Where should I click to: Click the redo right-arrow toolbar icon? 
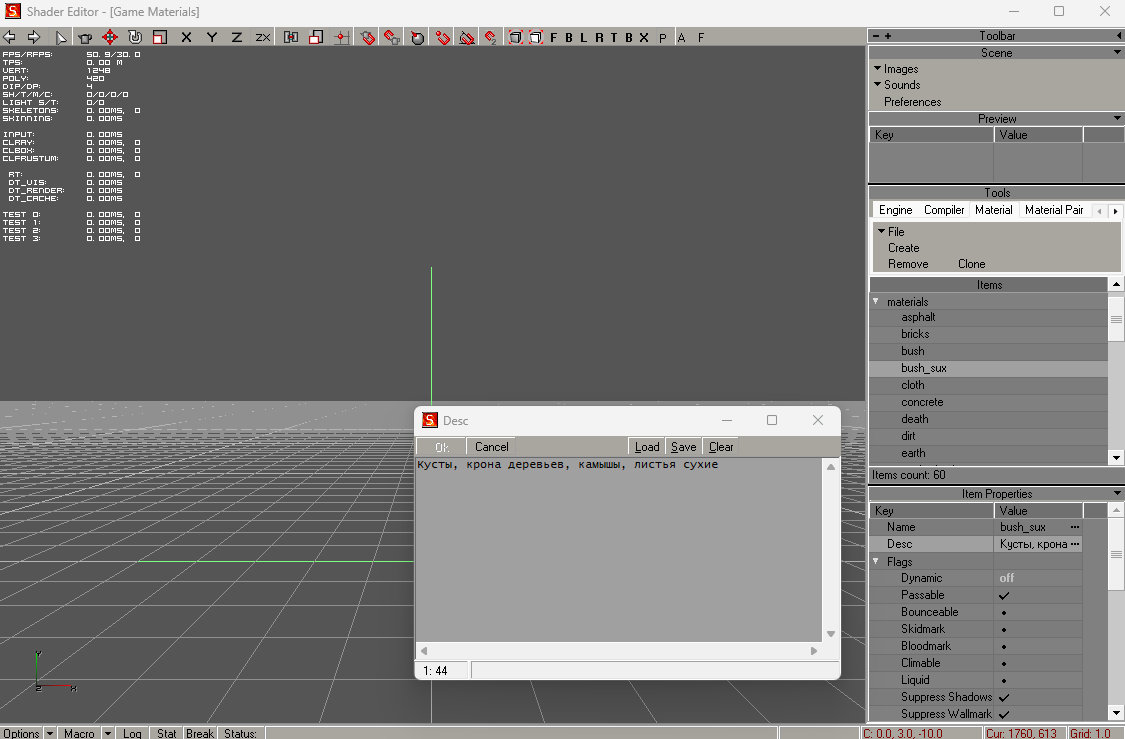point(33,37)
